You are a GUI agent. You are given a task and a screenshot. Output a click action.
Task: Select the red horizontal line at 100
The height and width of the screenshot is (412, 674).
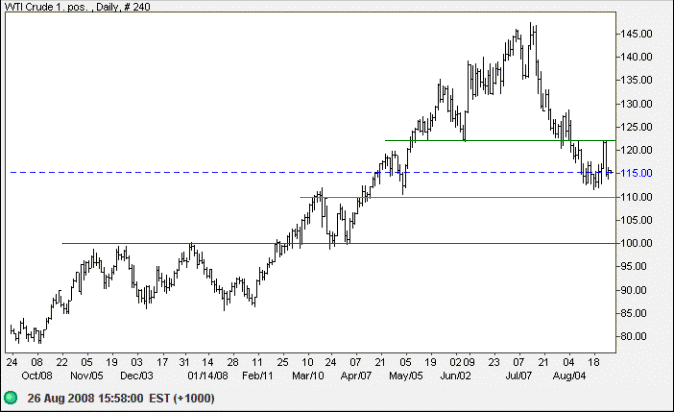[339, 243]
